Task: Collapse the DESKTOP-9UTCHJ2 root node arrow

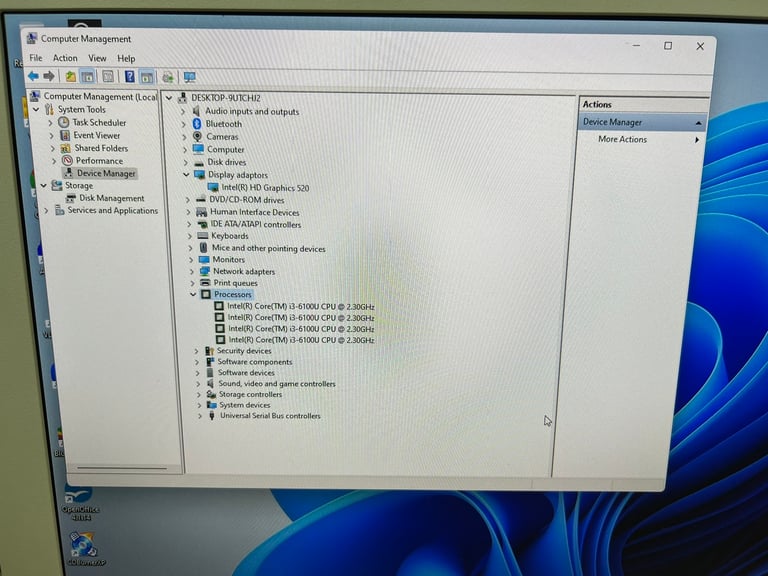Action: point(169,98)
